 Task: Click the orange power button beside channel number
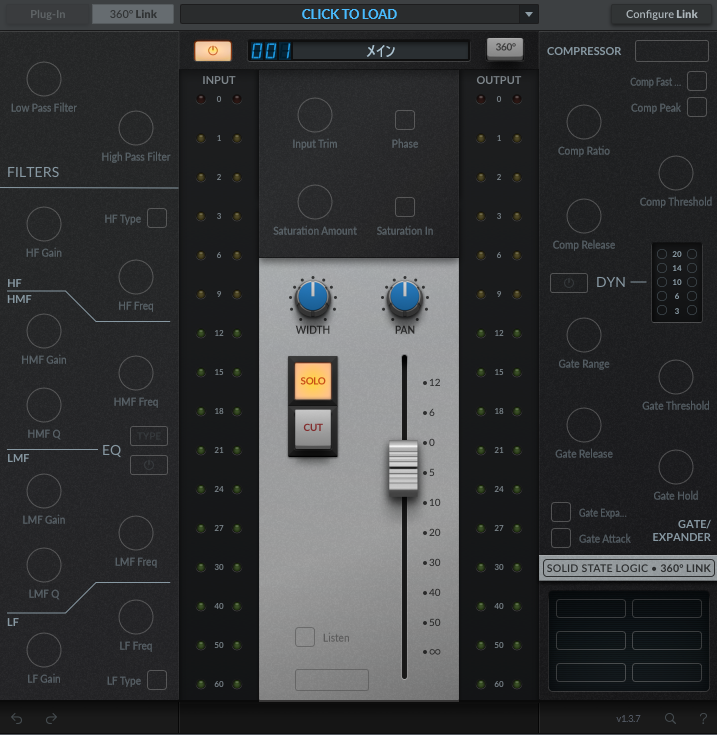(212, 51)
